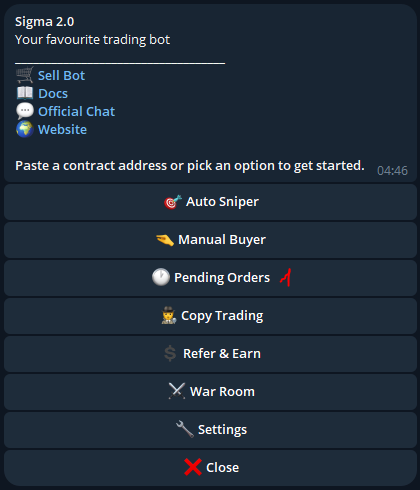The width and height of the screenshot is (420, 490).
Task: Open the War Room button
Action: (210, 392)
